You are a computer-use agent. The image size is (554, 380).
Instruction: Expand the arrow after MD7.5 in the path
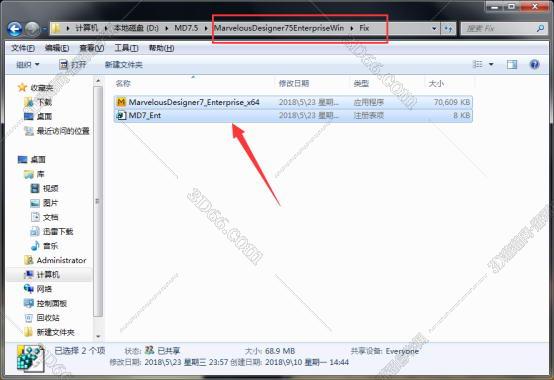206,28
